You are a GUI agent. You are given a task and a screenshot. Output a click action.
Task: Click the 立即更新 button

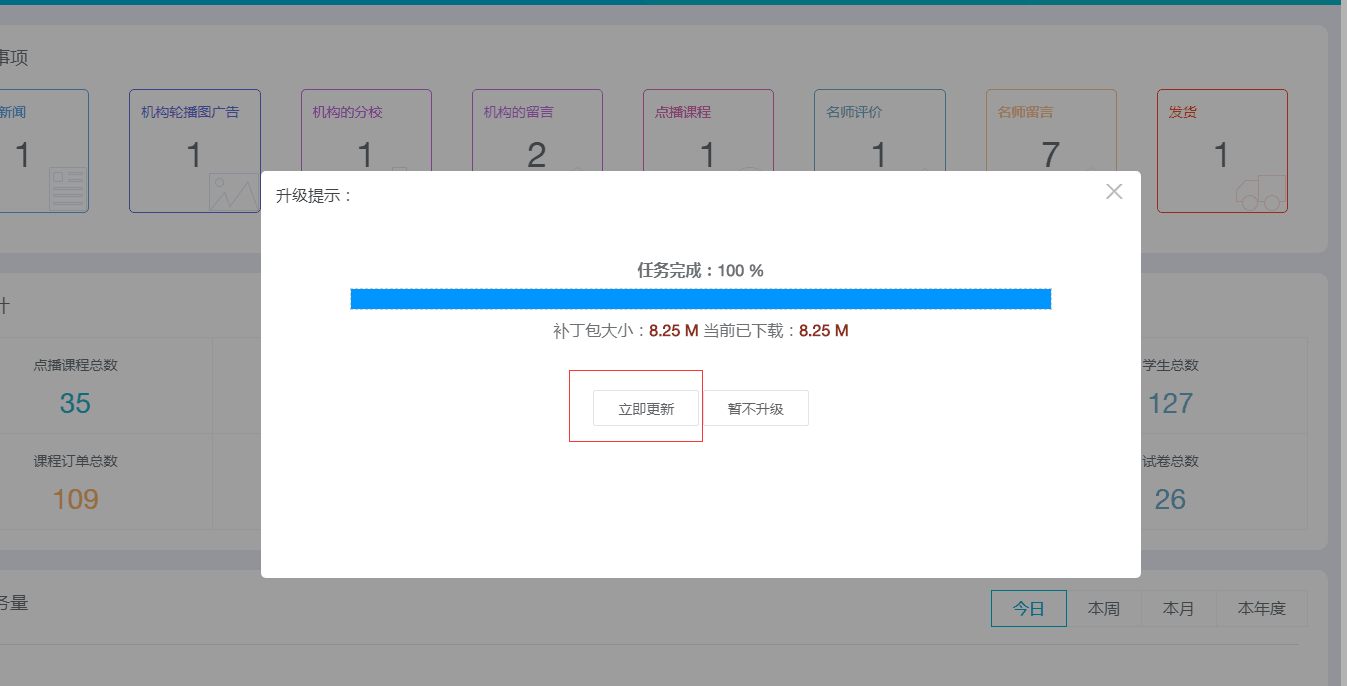[646, 408]
